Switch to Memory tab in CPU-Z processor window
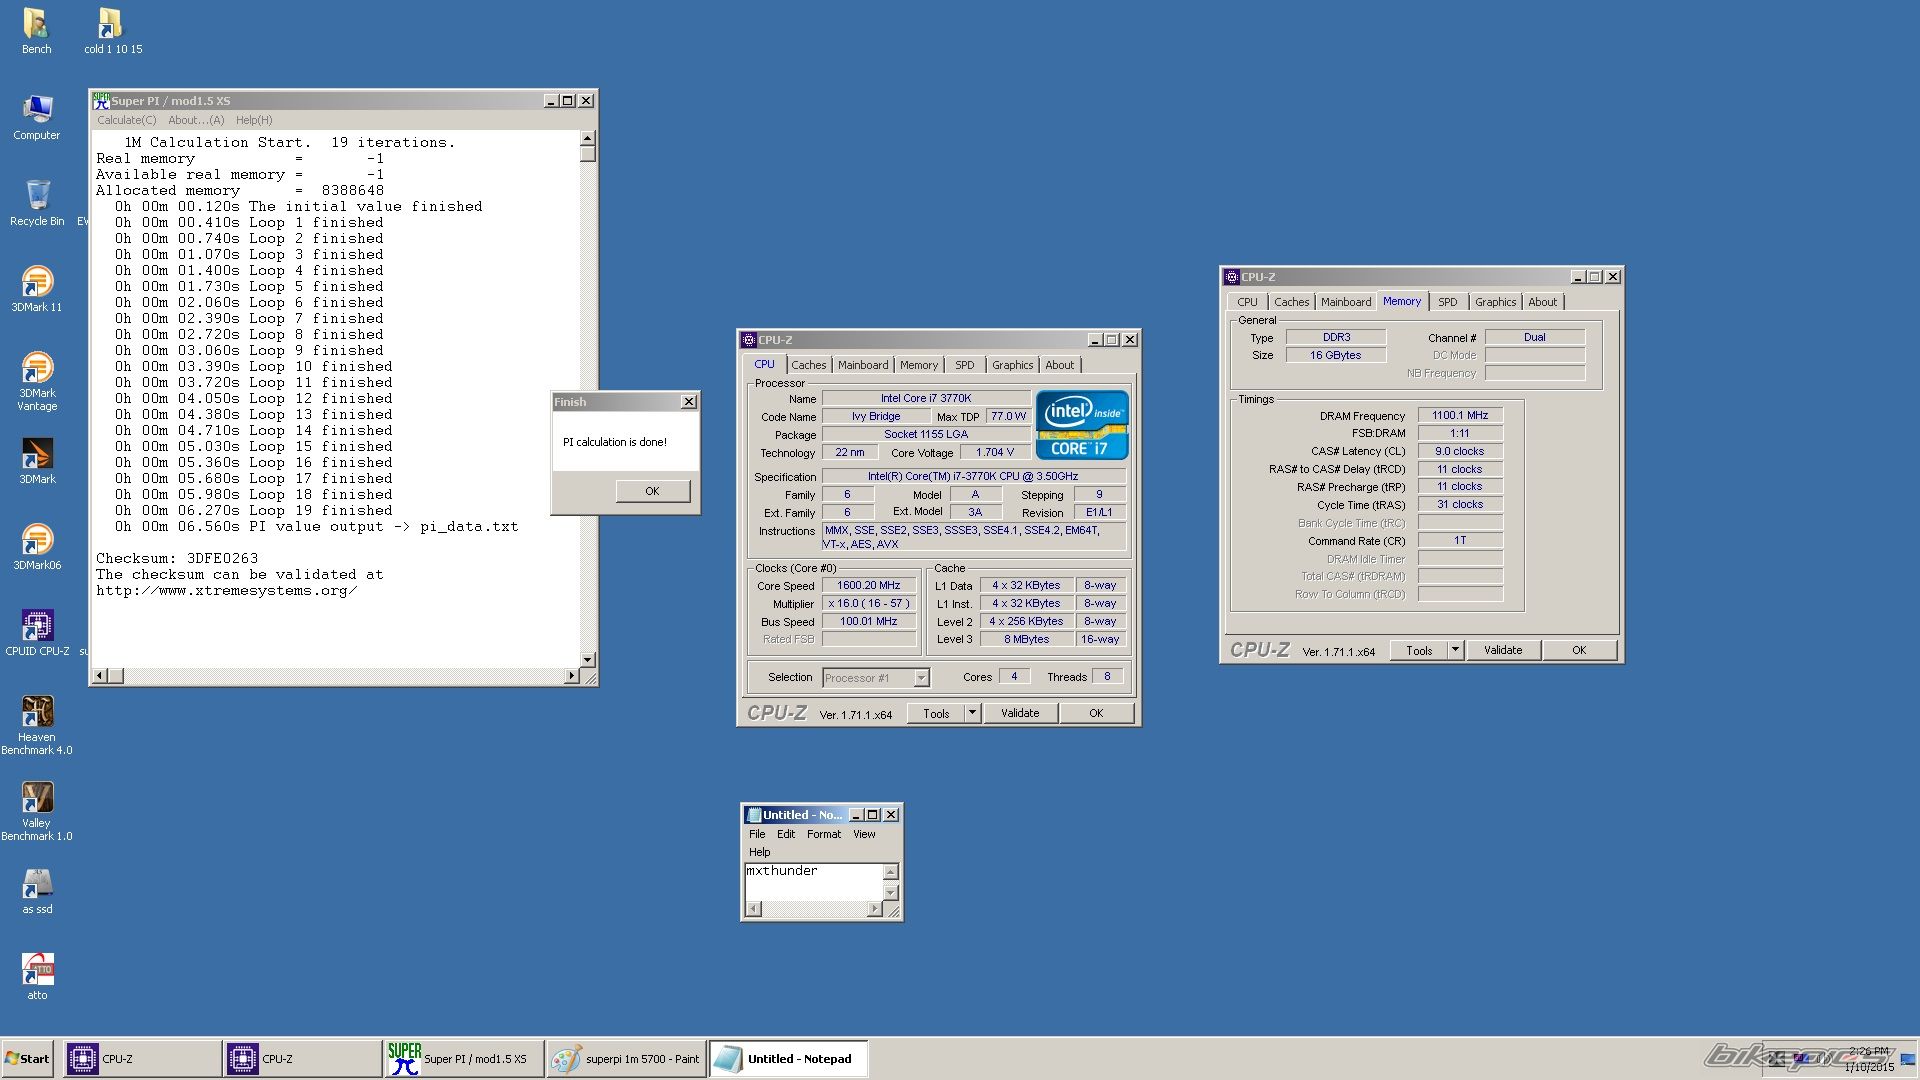 (x=919, y=365)
